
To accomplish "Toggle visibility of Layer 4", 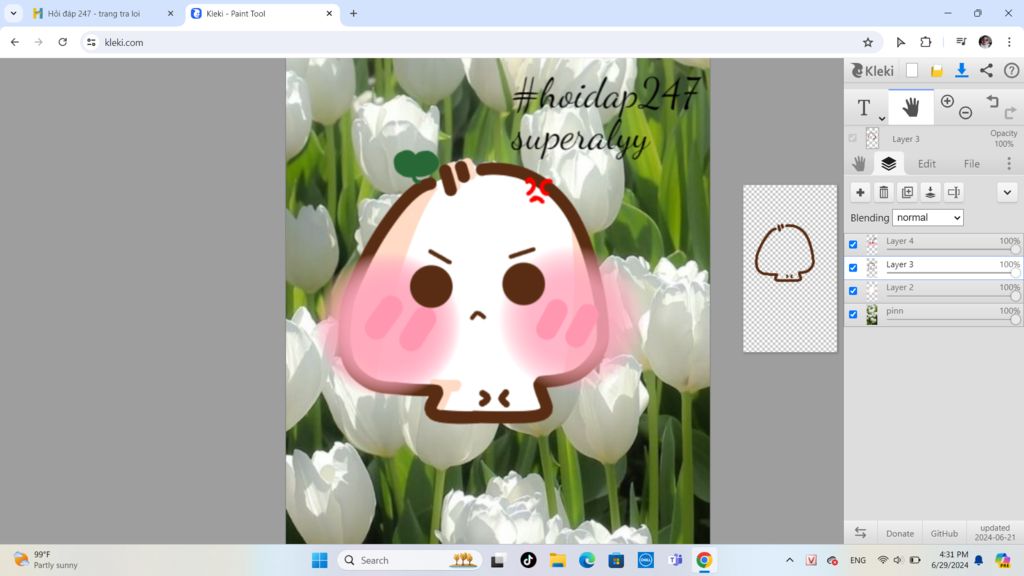I will 853,244.
